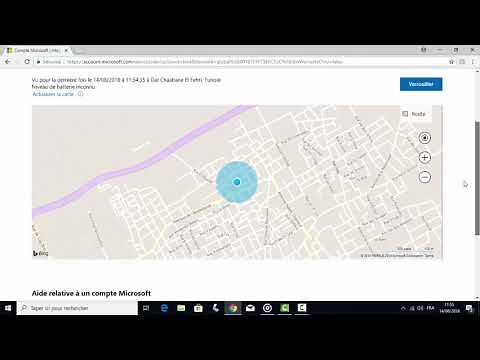The height and width of the screenshot is (360, 480).
Task: Click the Actualiser la carte link
Action: click(53, 94)
